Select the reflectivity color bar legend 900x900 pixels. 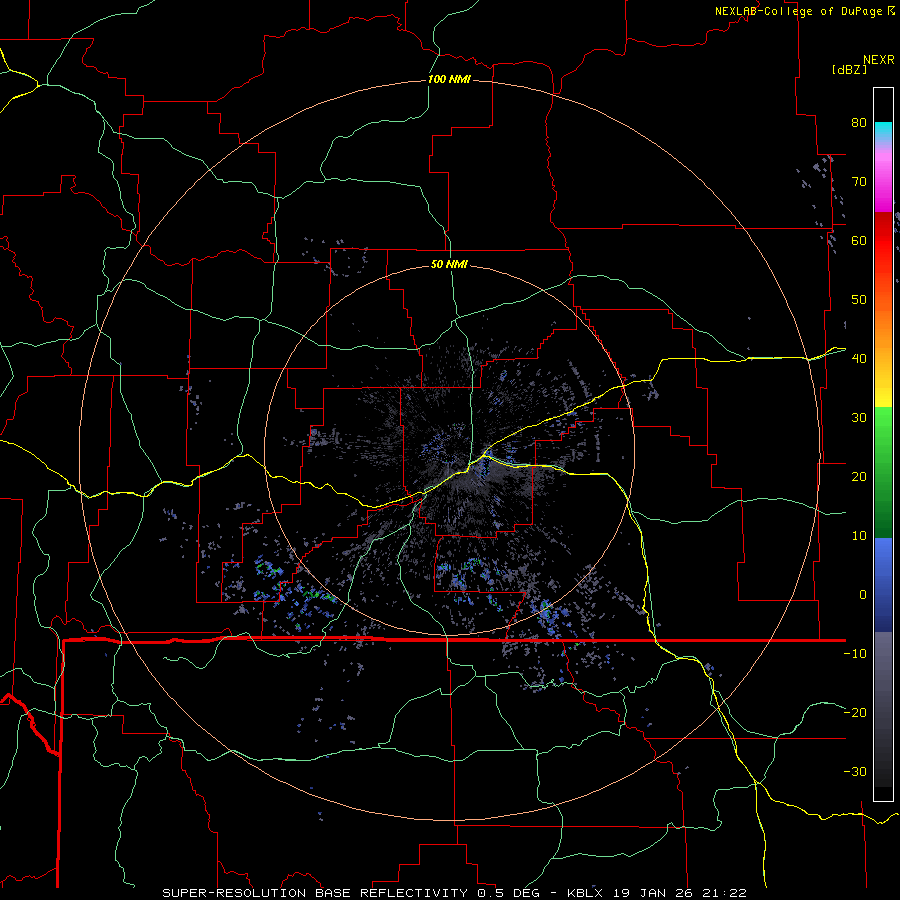click(883, 444)
